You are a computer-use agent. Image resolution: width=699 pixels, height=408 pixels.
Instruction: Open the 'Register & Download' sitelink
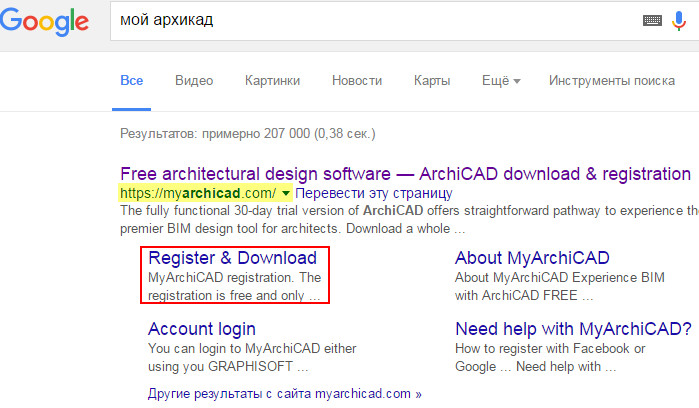[232, 258]
